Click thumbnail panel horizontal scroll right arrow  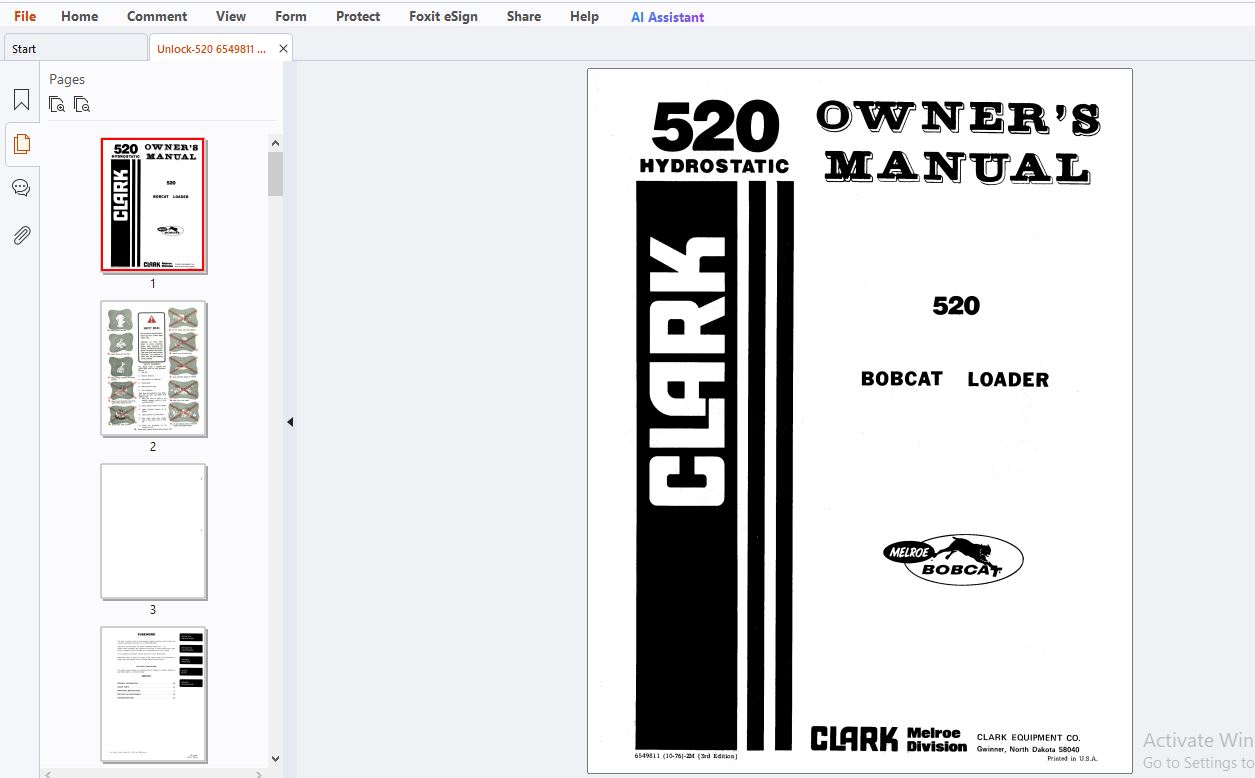[x=260, y=774]
